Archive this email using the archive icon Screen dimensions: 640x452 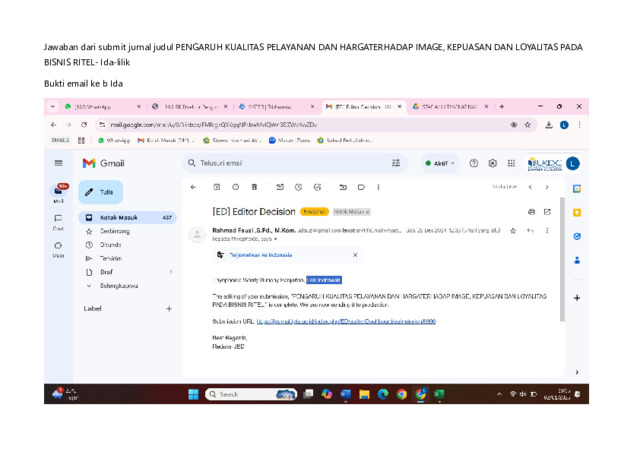click(x=217, y=187)
